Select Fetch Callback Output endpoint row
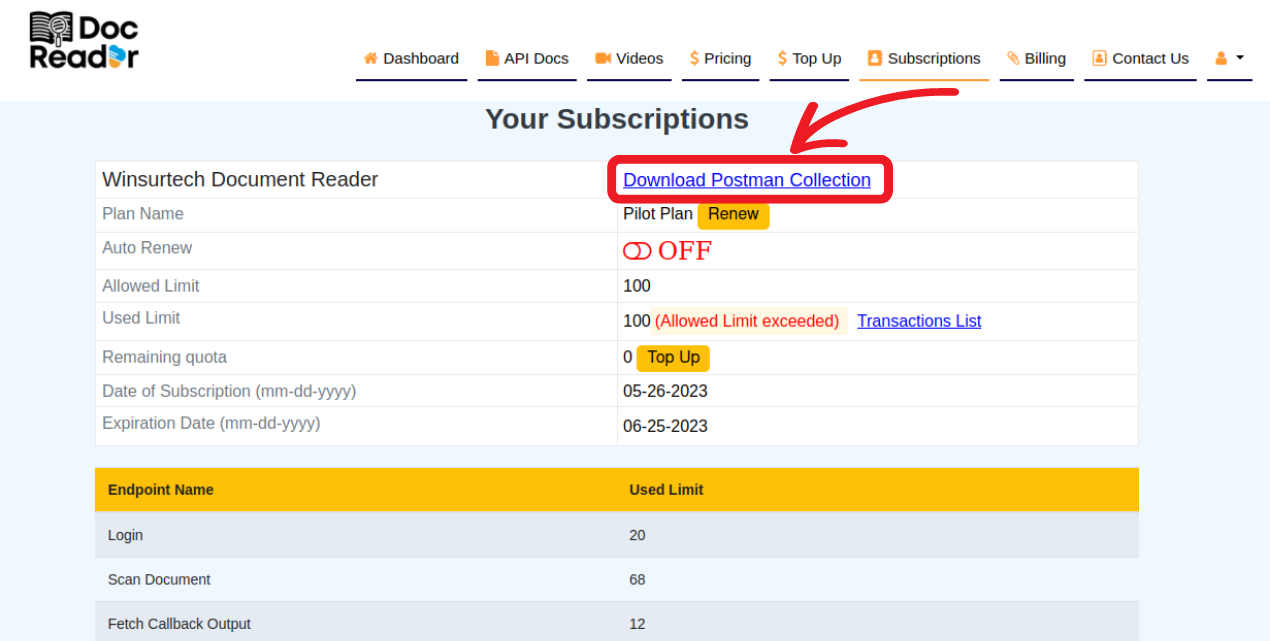 pyautogui.click(x=617, y=623)
